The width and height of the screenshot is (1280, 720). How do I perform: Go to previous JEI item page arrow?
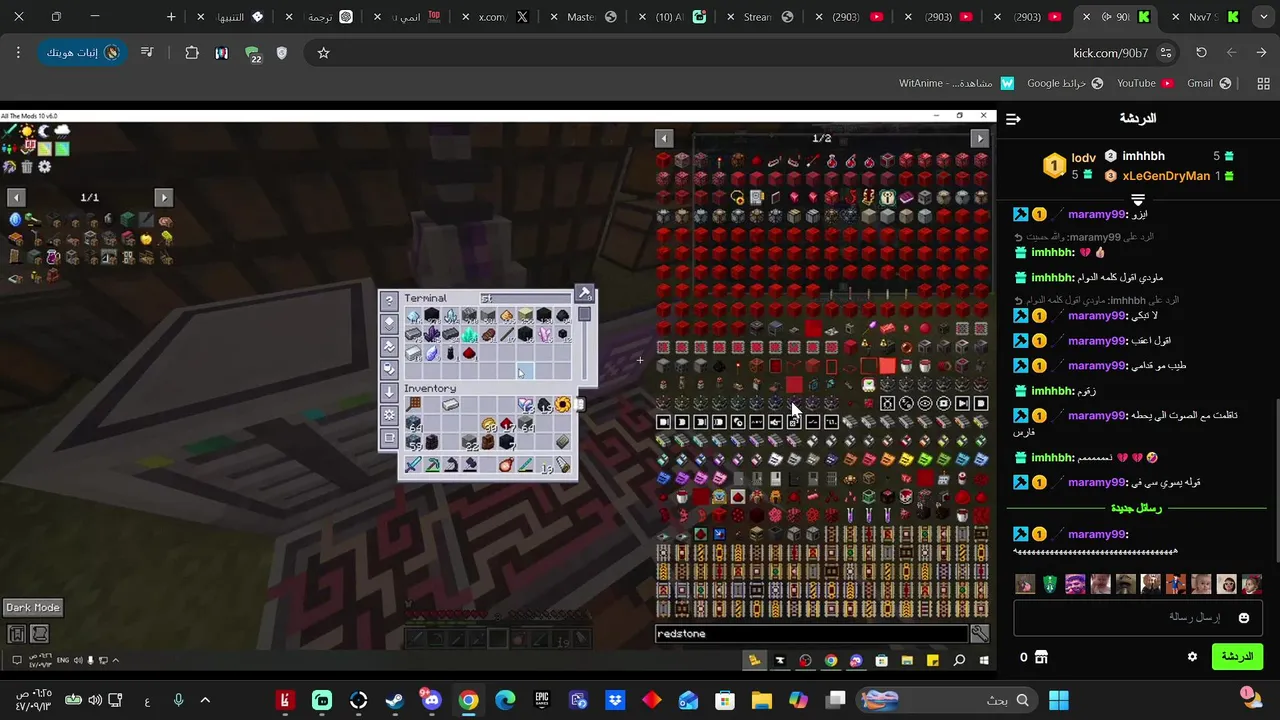[664, 138]
